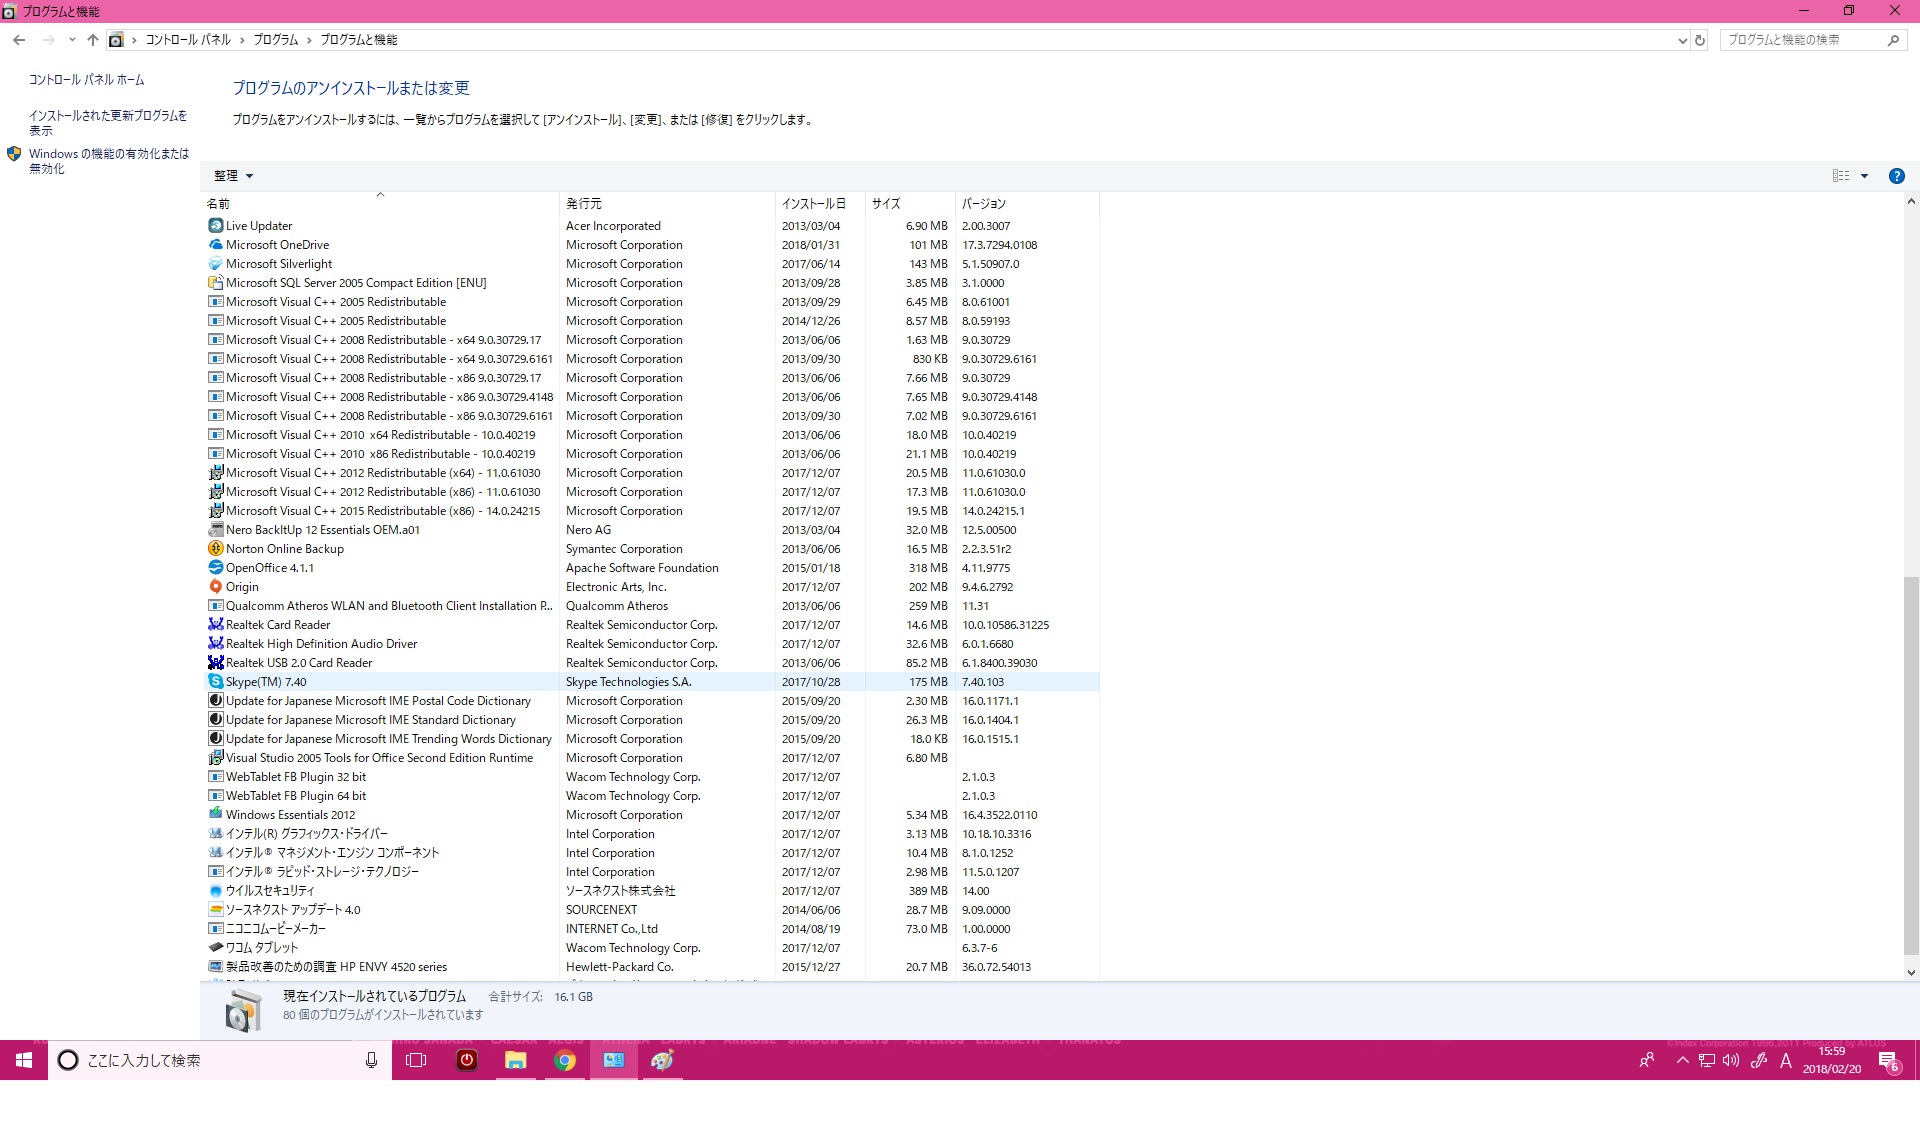This screenshot has height=1145, width=1920.
Task: Click the refresh button in address bar
Action: tap(1699, 40)
